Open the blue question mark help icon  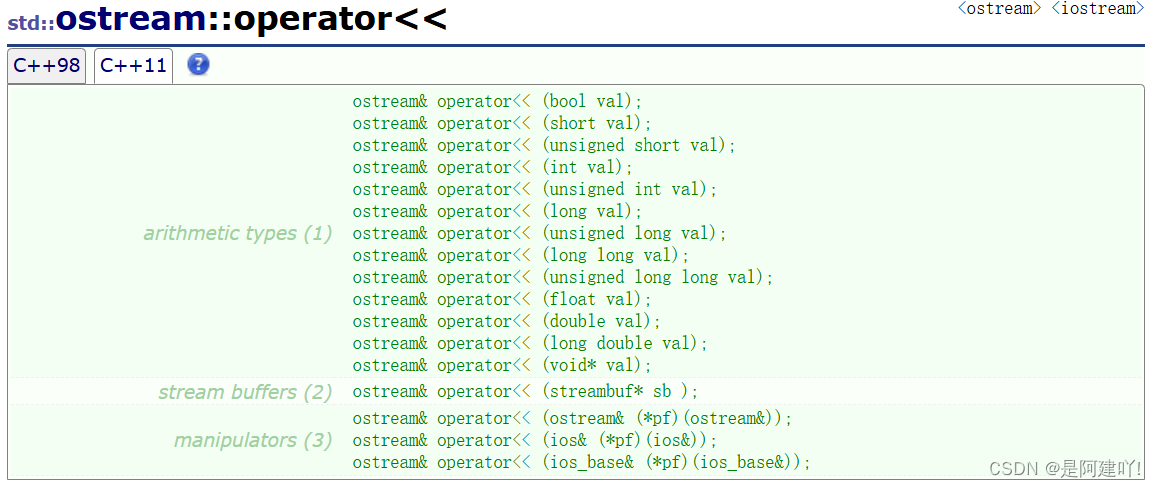click(198, 65)
